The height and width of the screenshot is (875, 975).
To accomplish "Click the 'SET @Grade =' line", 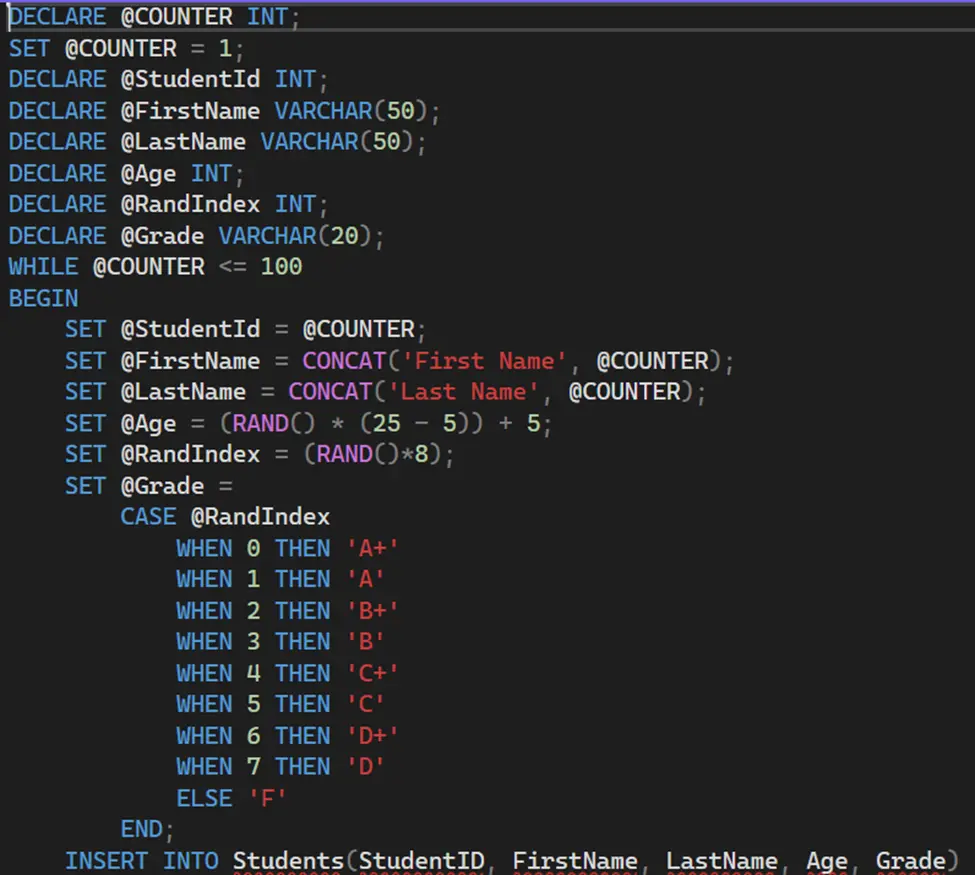I will click(x=149, y=486).
